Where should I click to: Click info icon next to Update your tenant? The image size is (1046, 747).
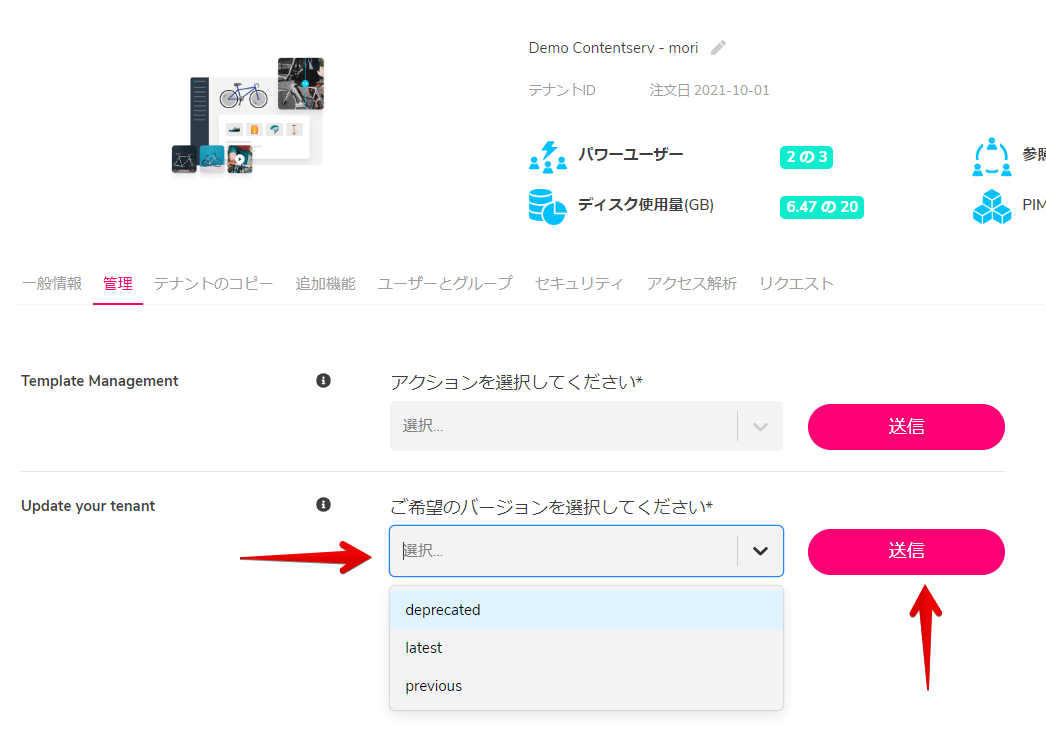[x=323, y=505]
